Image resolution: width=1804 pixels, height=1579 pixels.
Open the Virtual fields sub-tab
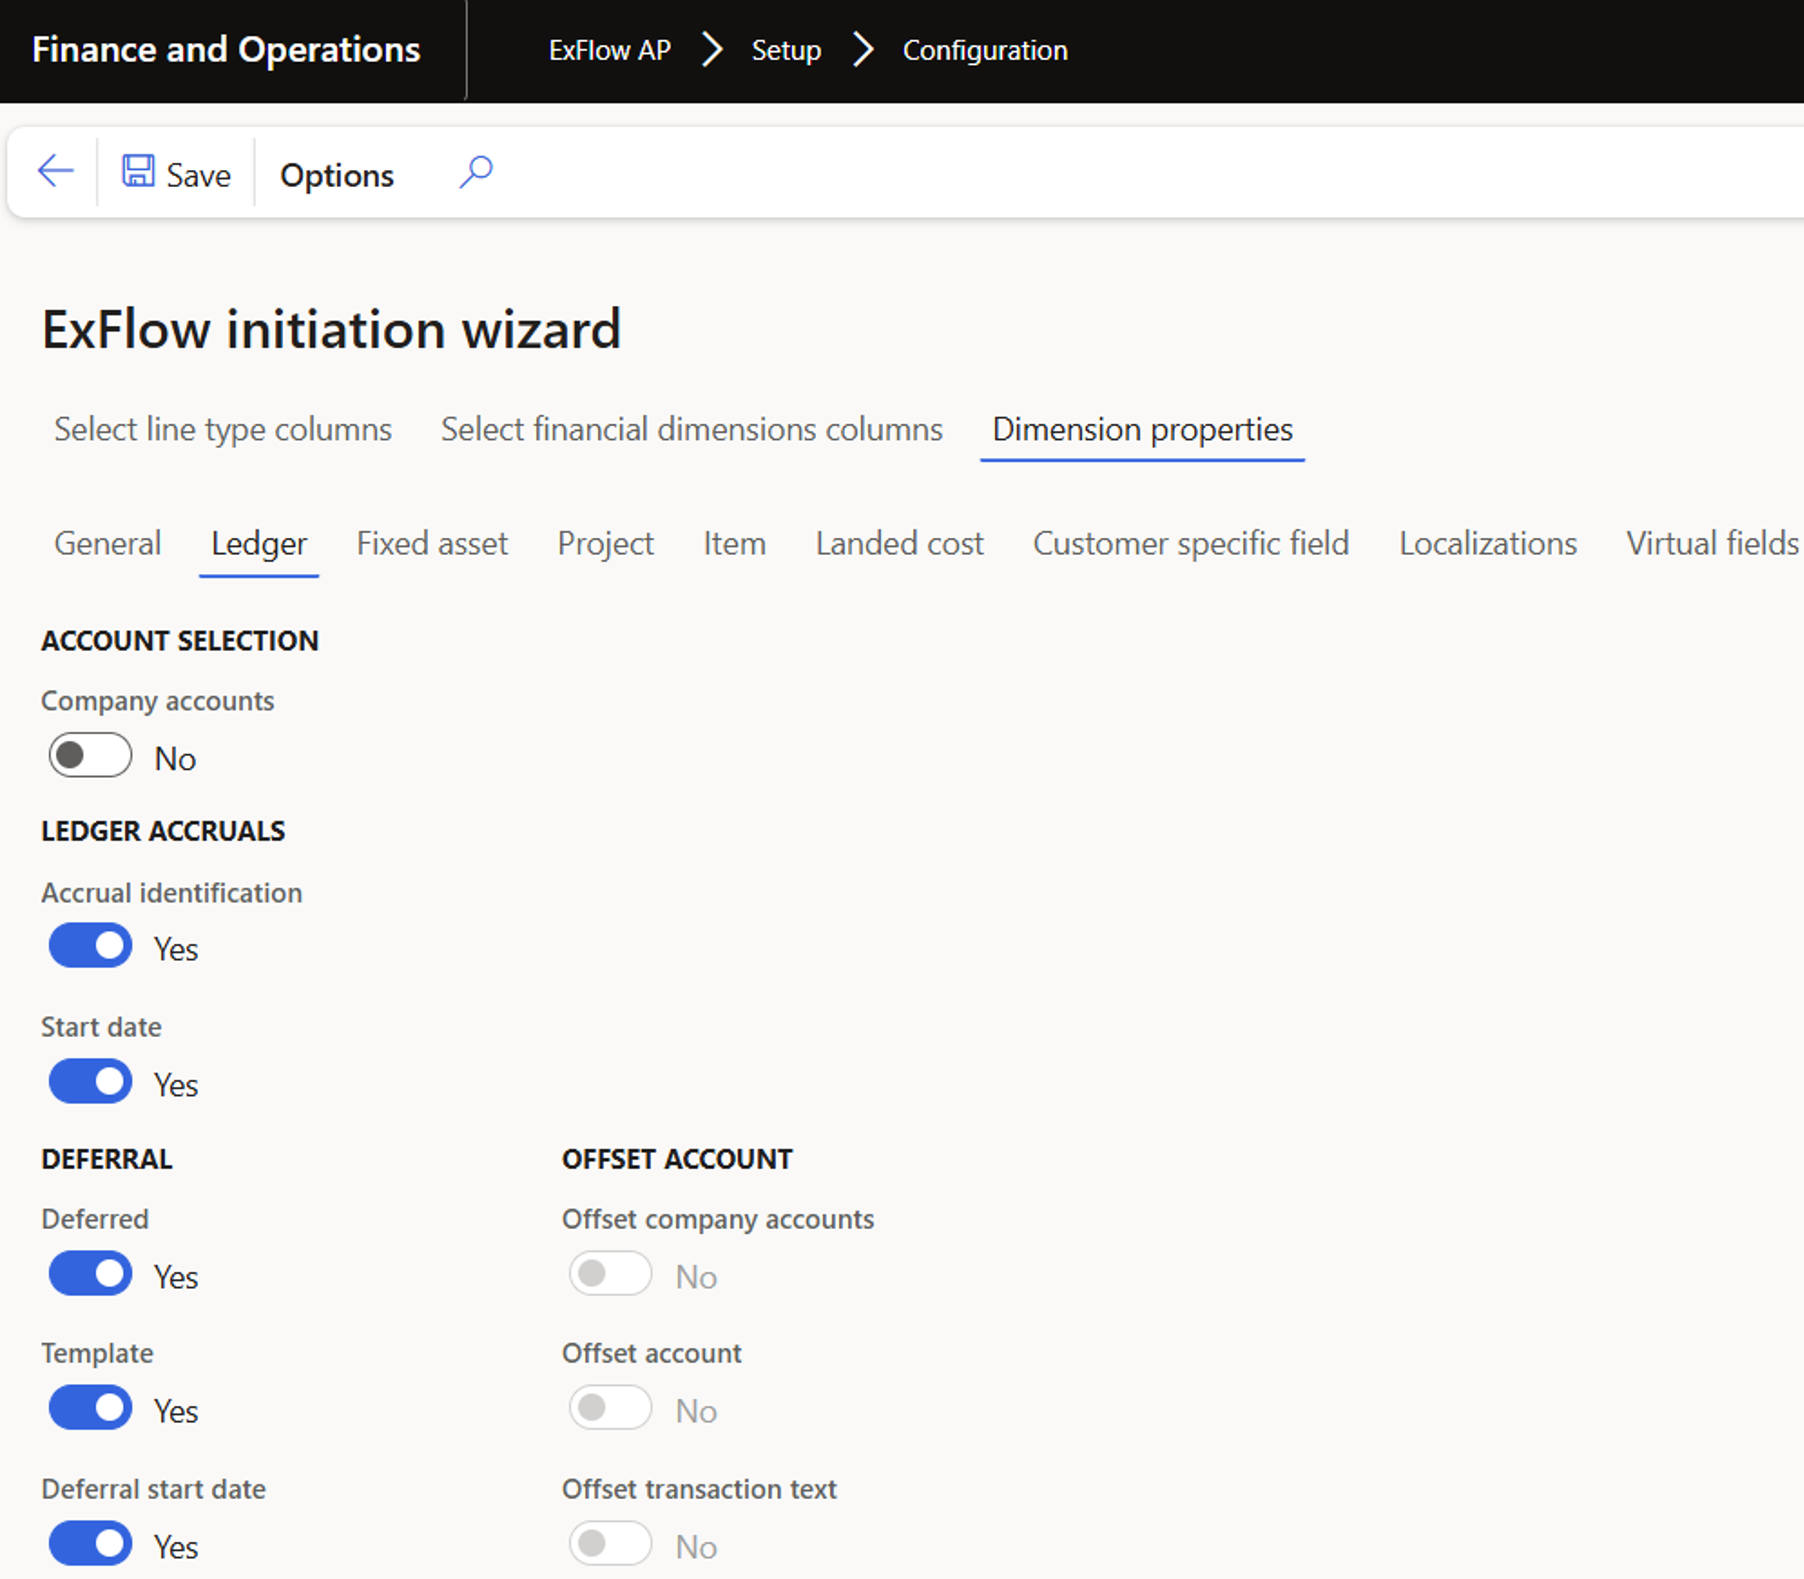(1713, 543)
